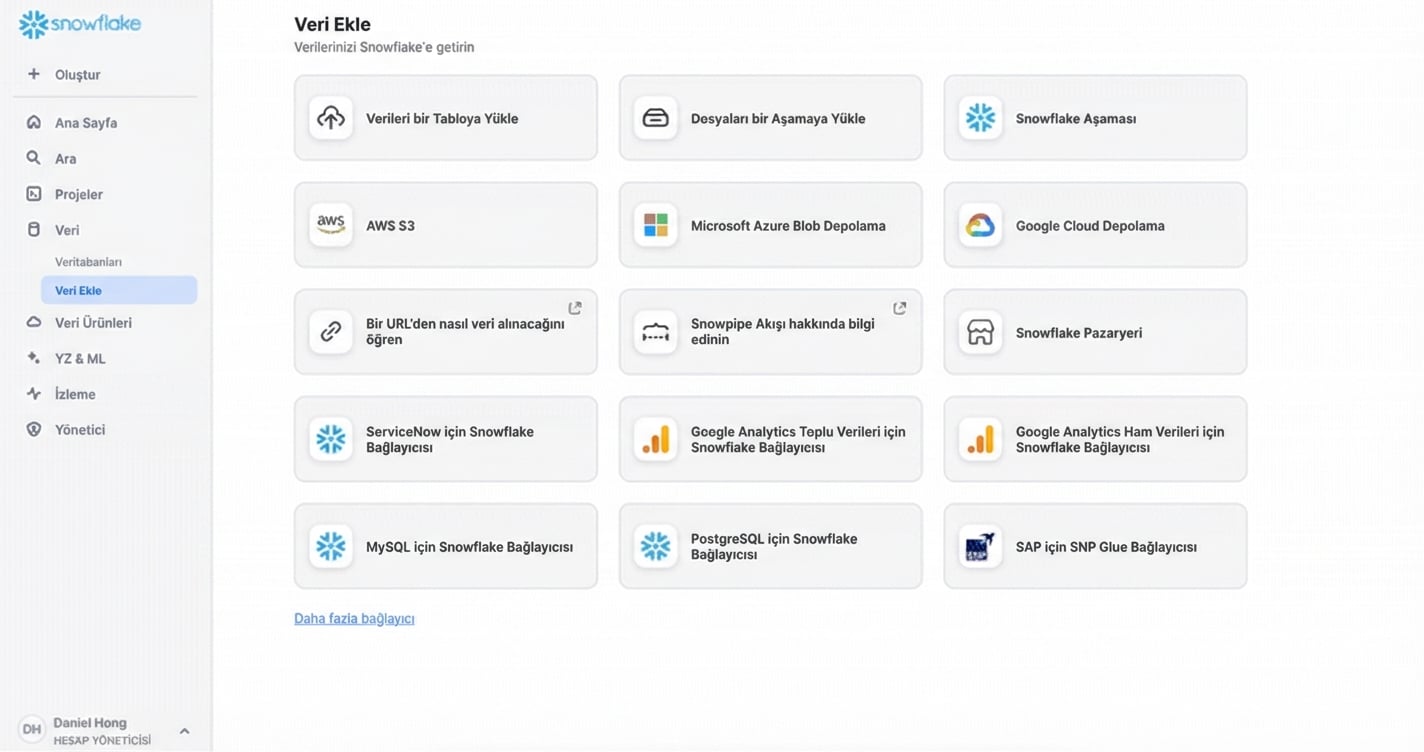
Task: Click the Snowflake logo in sidebar
Action: point(80,24)
